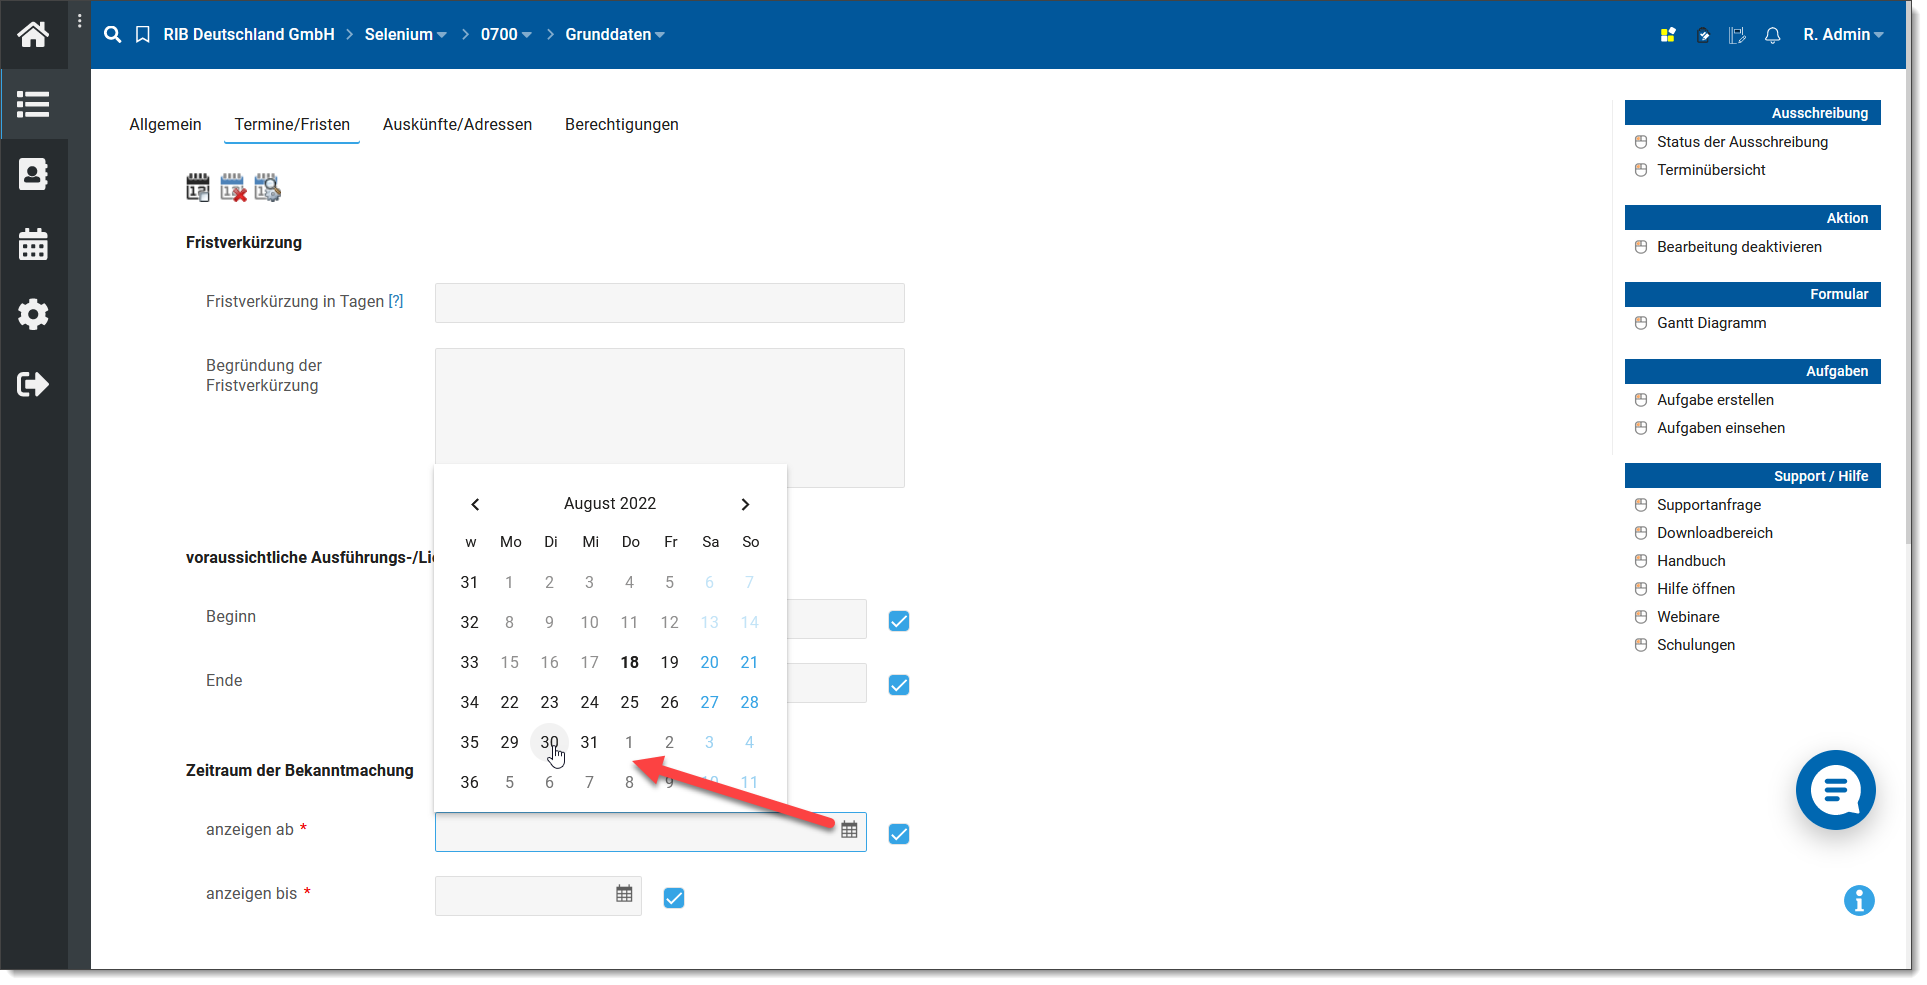Select day 31 in the calendar

point(589,742)
